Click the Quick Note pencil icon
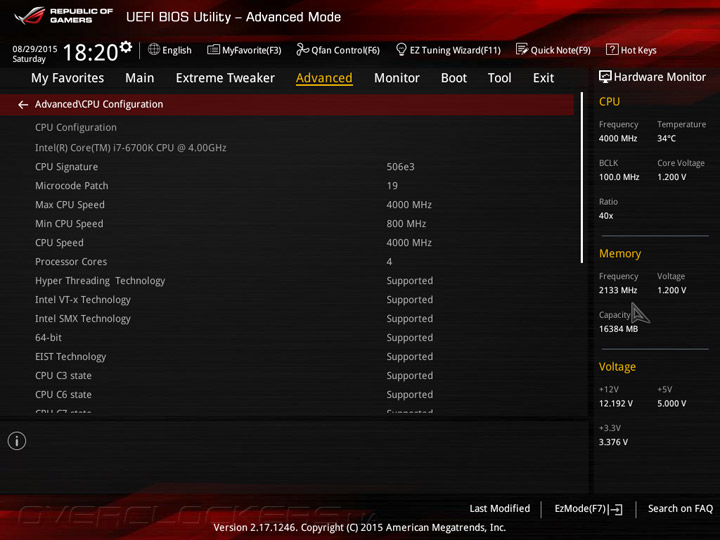The width and height of the screenshot is (720, 540). tap(522, 49)
